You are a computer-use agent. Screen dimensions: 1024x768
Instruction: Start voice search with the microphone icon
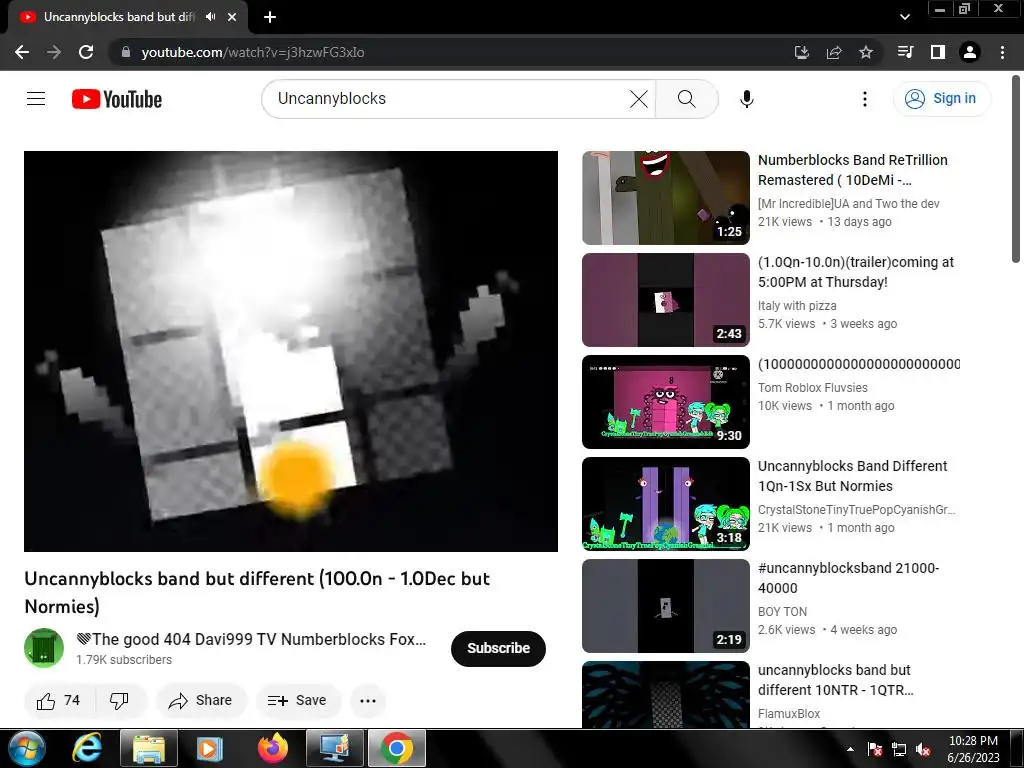[x=746, y=99]
